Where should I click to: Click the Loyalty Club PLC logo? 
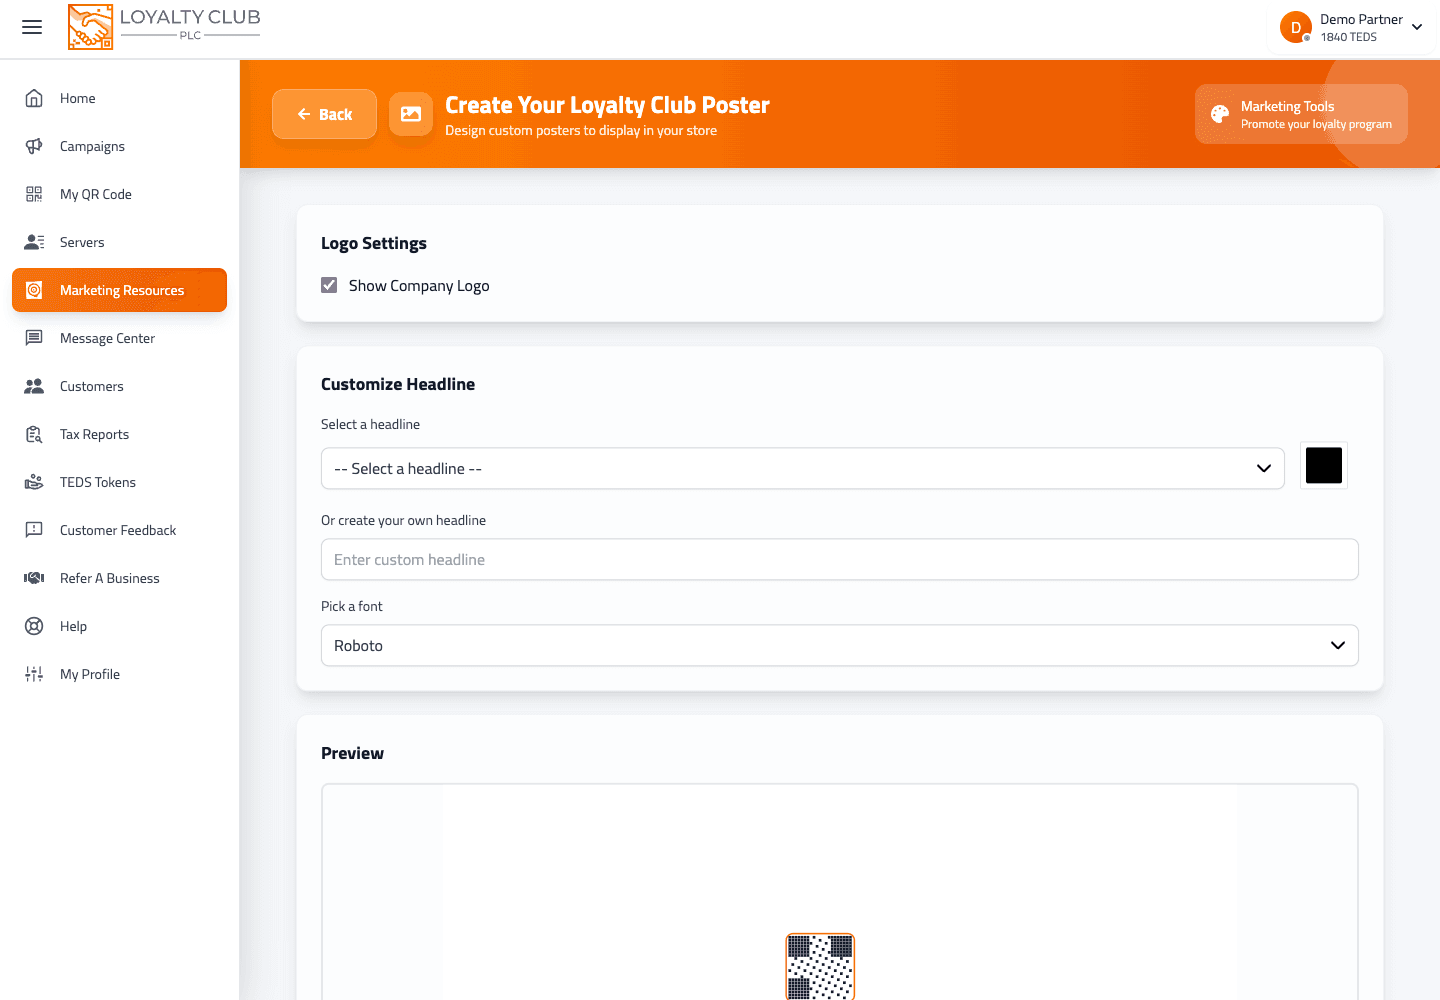pos(164,27)
